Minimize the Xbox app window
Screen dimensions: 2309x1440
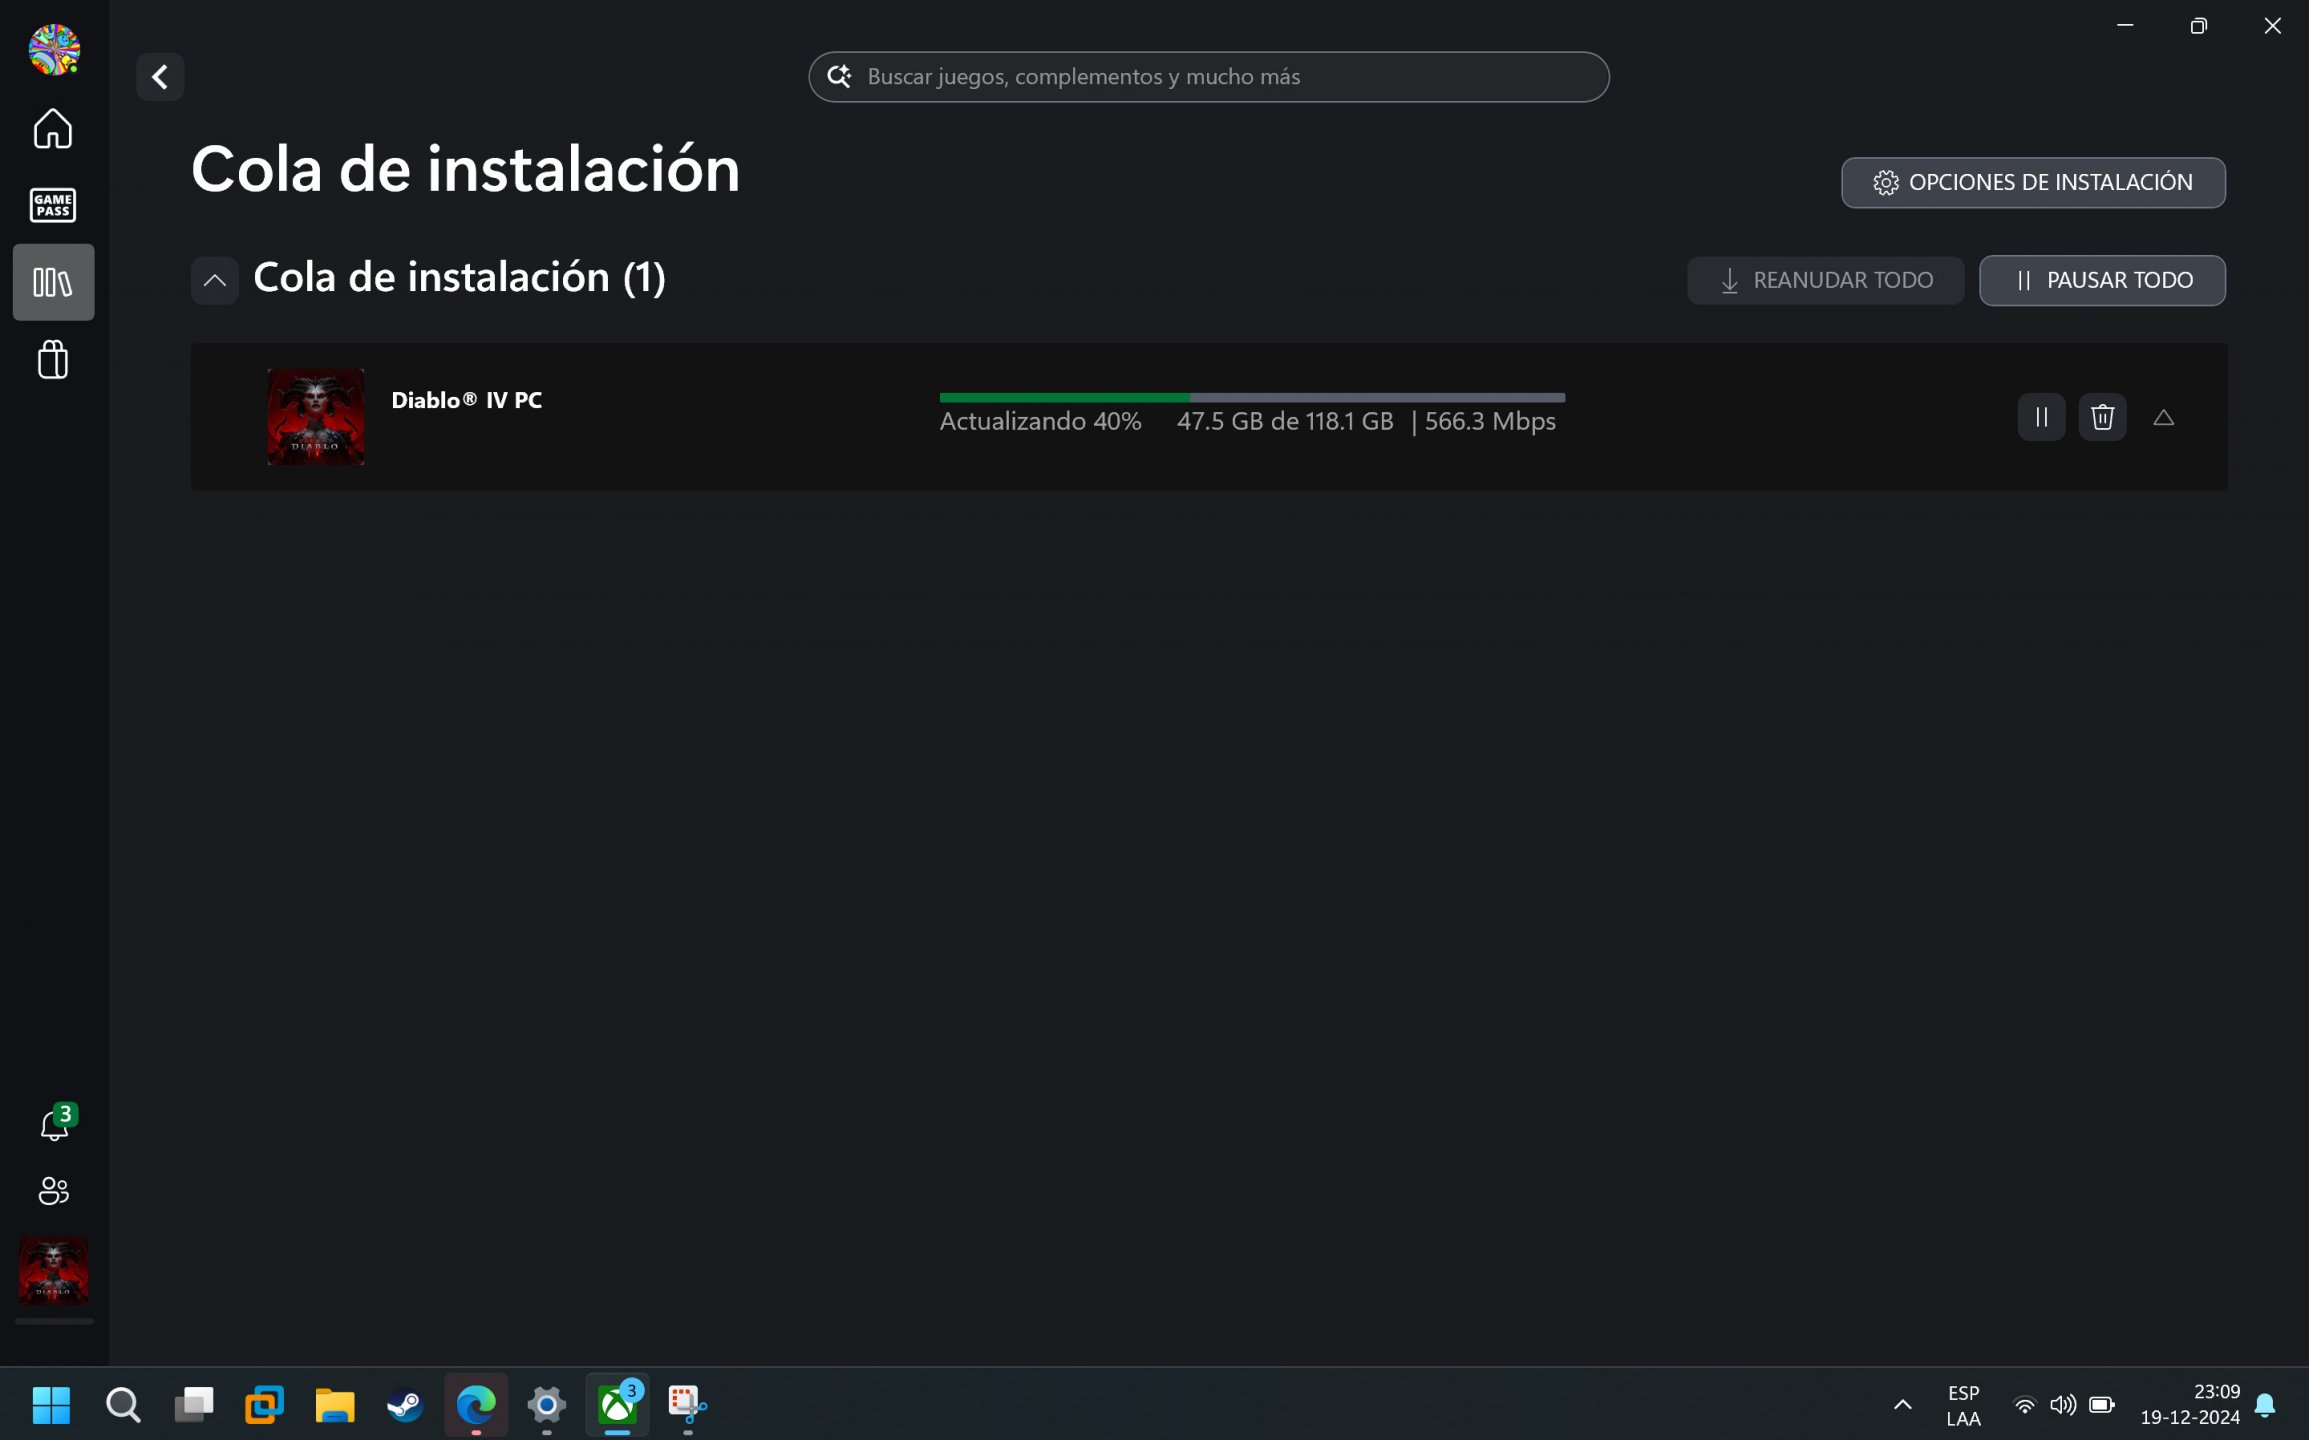(x=2125, y=25)
